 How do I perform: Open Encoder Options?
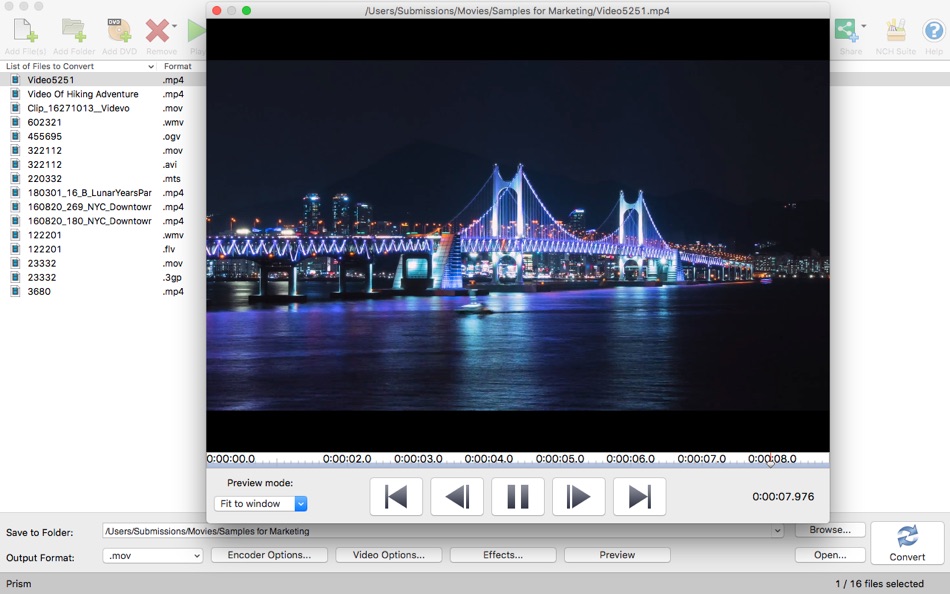pos(268,557)
